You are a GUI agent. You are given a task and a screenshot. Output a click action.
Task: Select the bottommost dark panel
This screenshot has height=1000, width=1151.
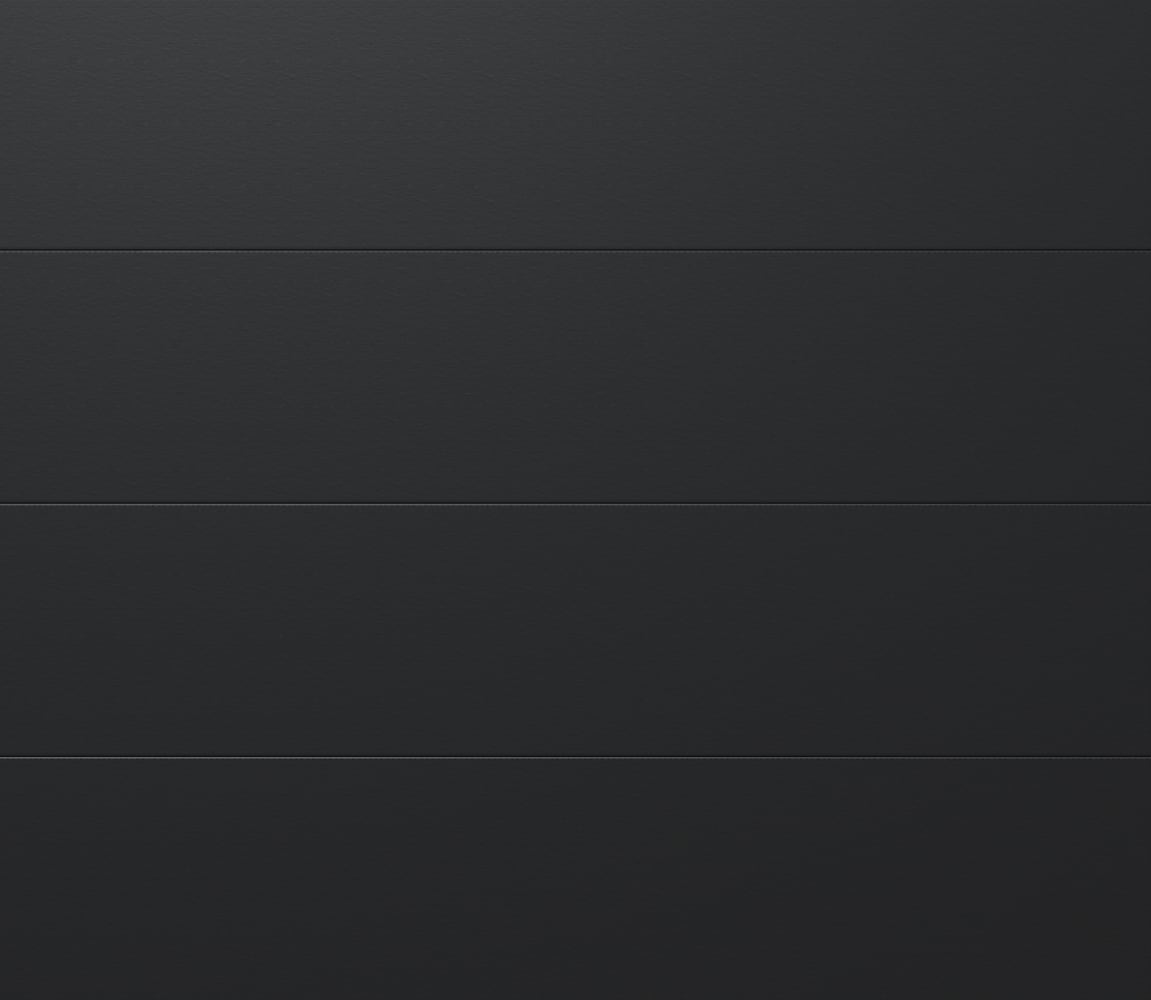576,880
